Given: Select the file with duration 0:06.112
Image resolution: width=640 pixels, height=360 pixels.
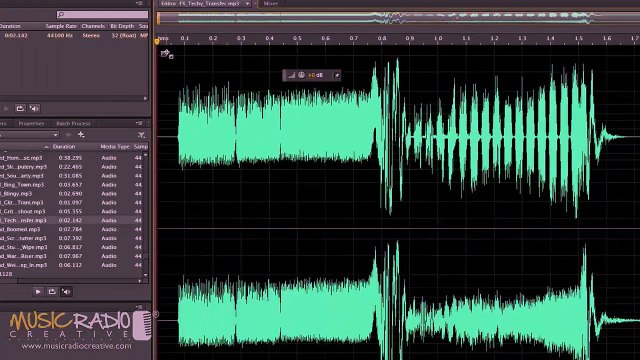Looking at the screenshot, I should coord(71,265).
